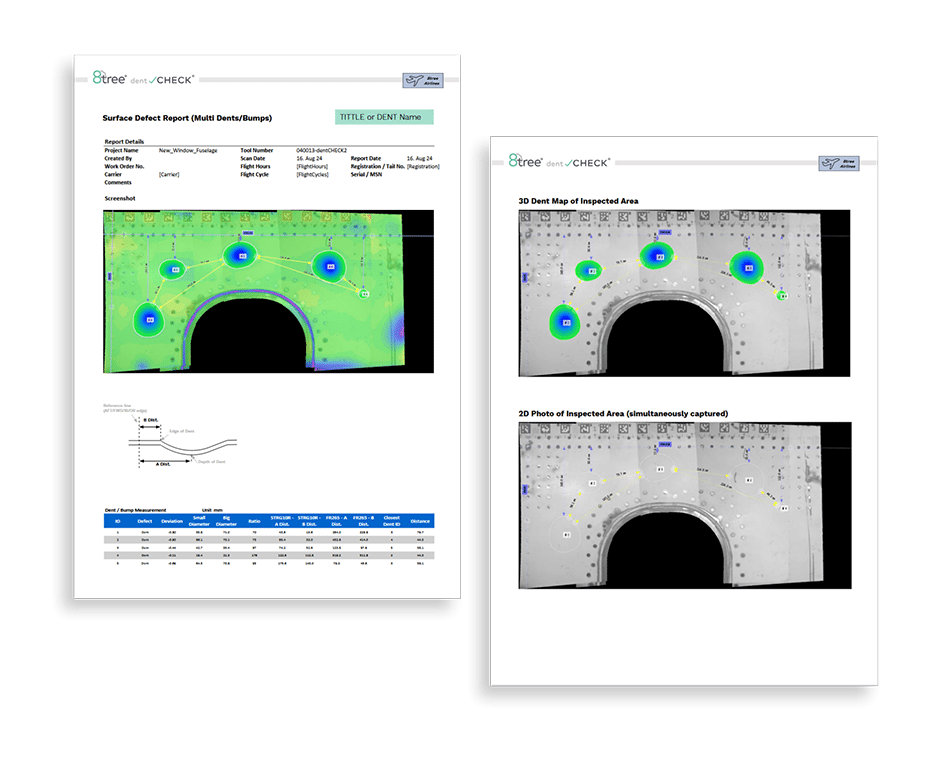Select the smallest dent marker on the 3D dent map

[782, 295]
